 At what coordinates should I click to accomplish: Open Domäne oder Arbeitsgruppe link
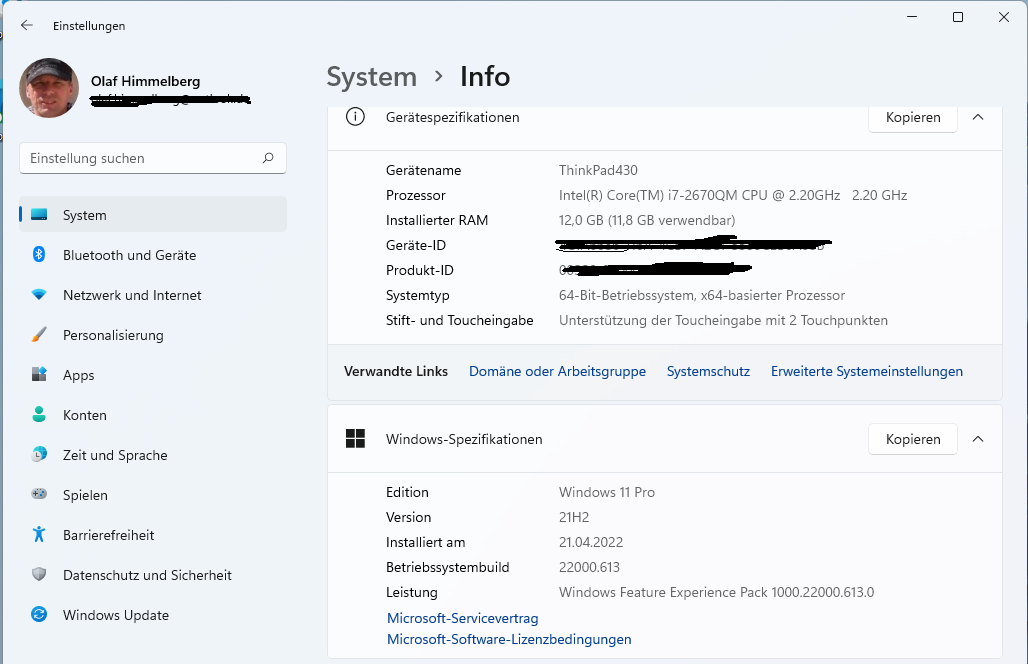tap(557, 371)
